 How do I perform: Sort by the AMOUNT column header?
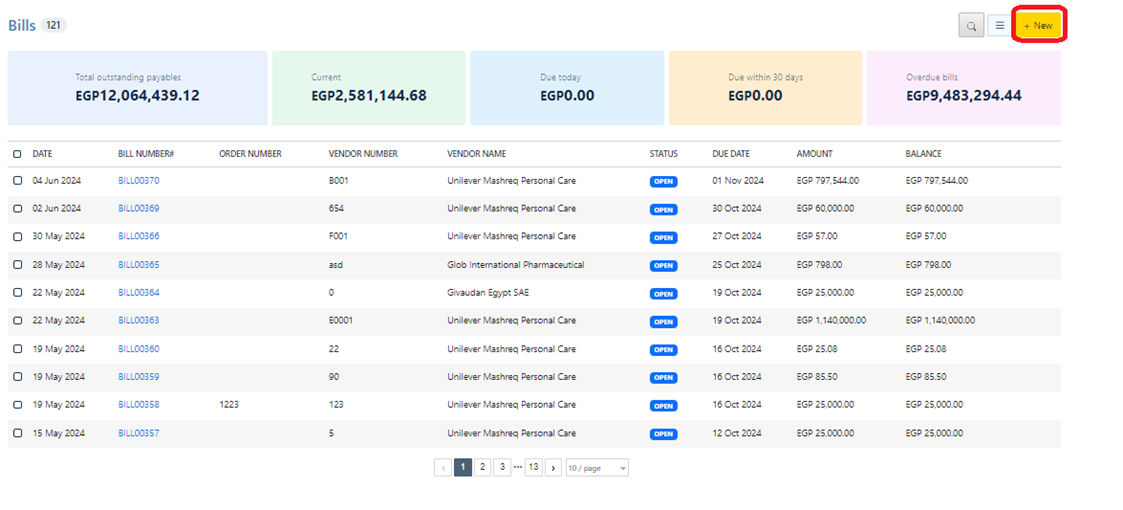[814, 154]
